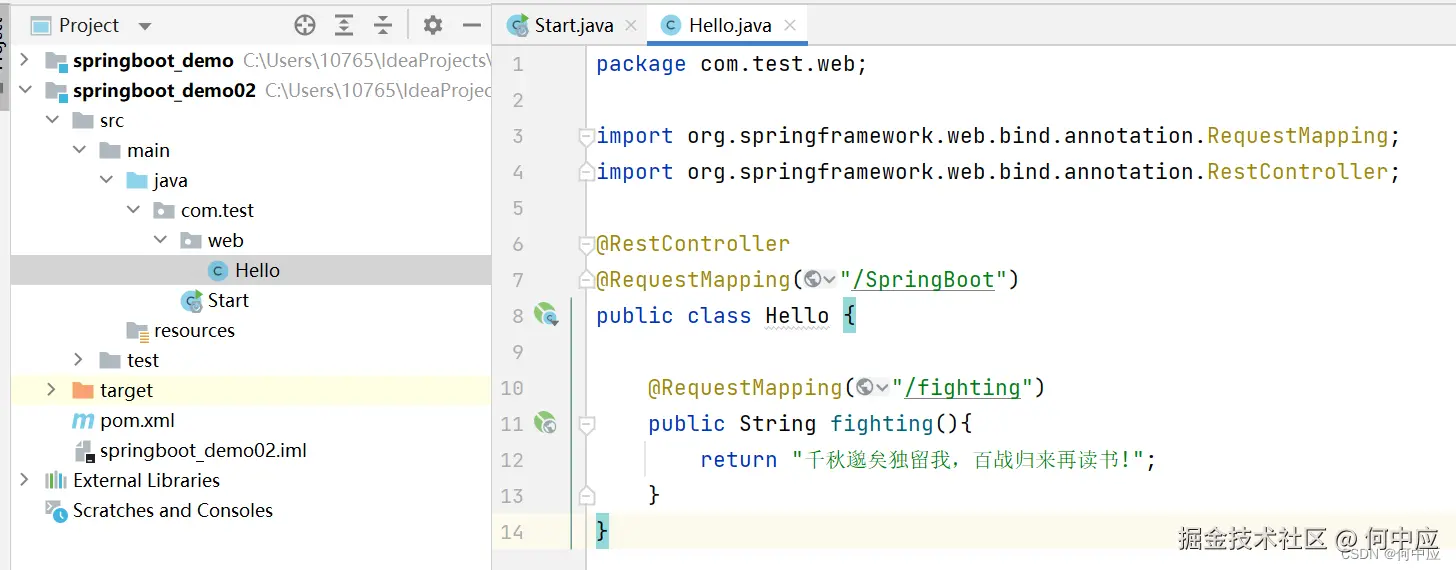Click the Collapse All toolbar icon

[383, 25]
